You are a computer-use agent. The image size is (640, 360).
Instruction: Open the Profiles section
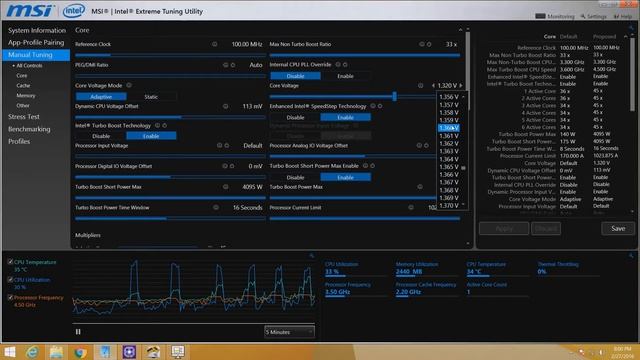(x=19, y=142)
